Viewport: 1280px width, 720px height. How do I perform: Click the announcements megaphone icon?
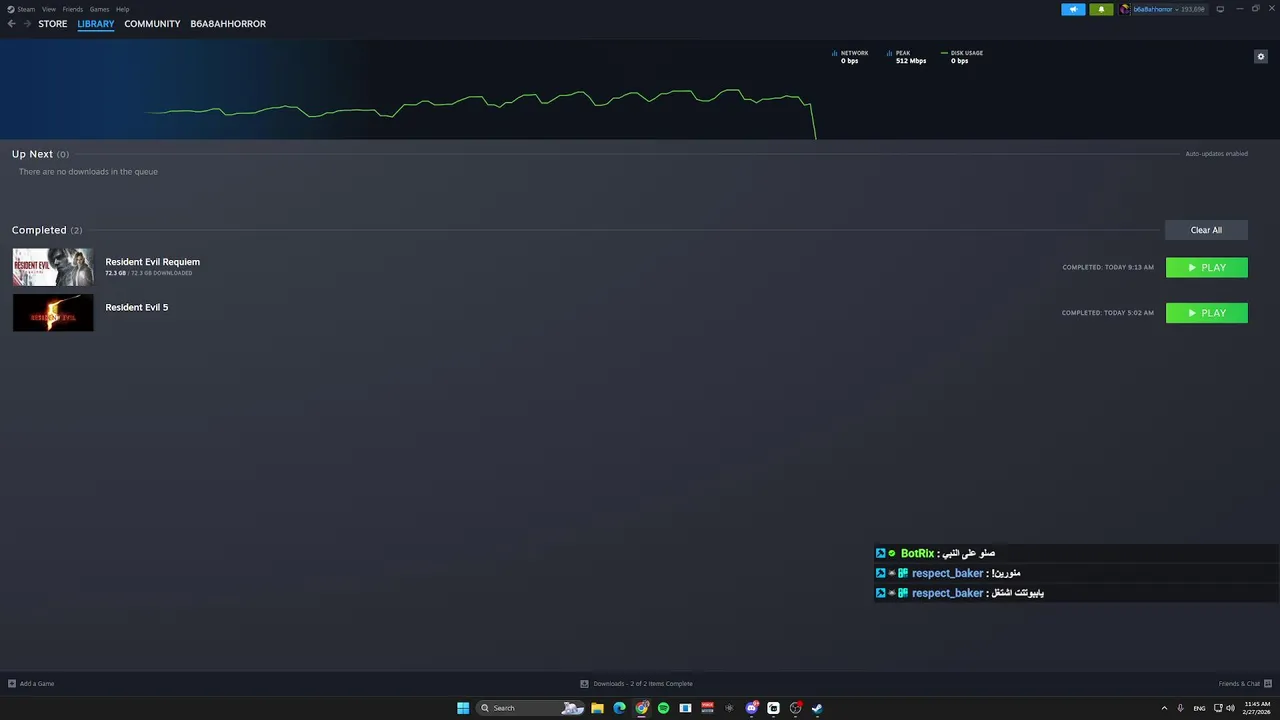click(x=1073, y=9)
